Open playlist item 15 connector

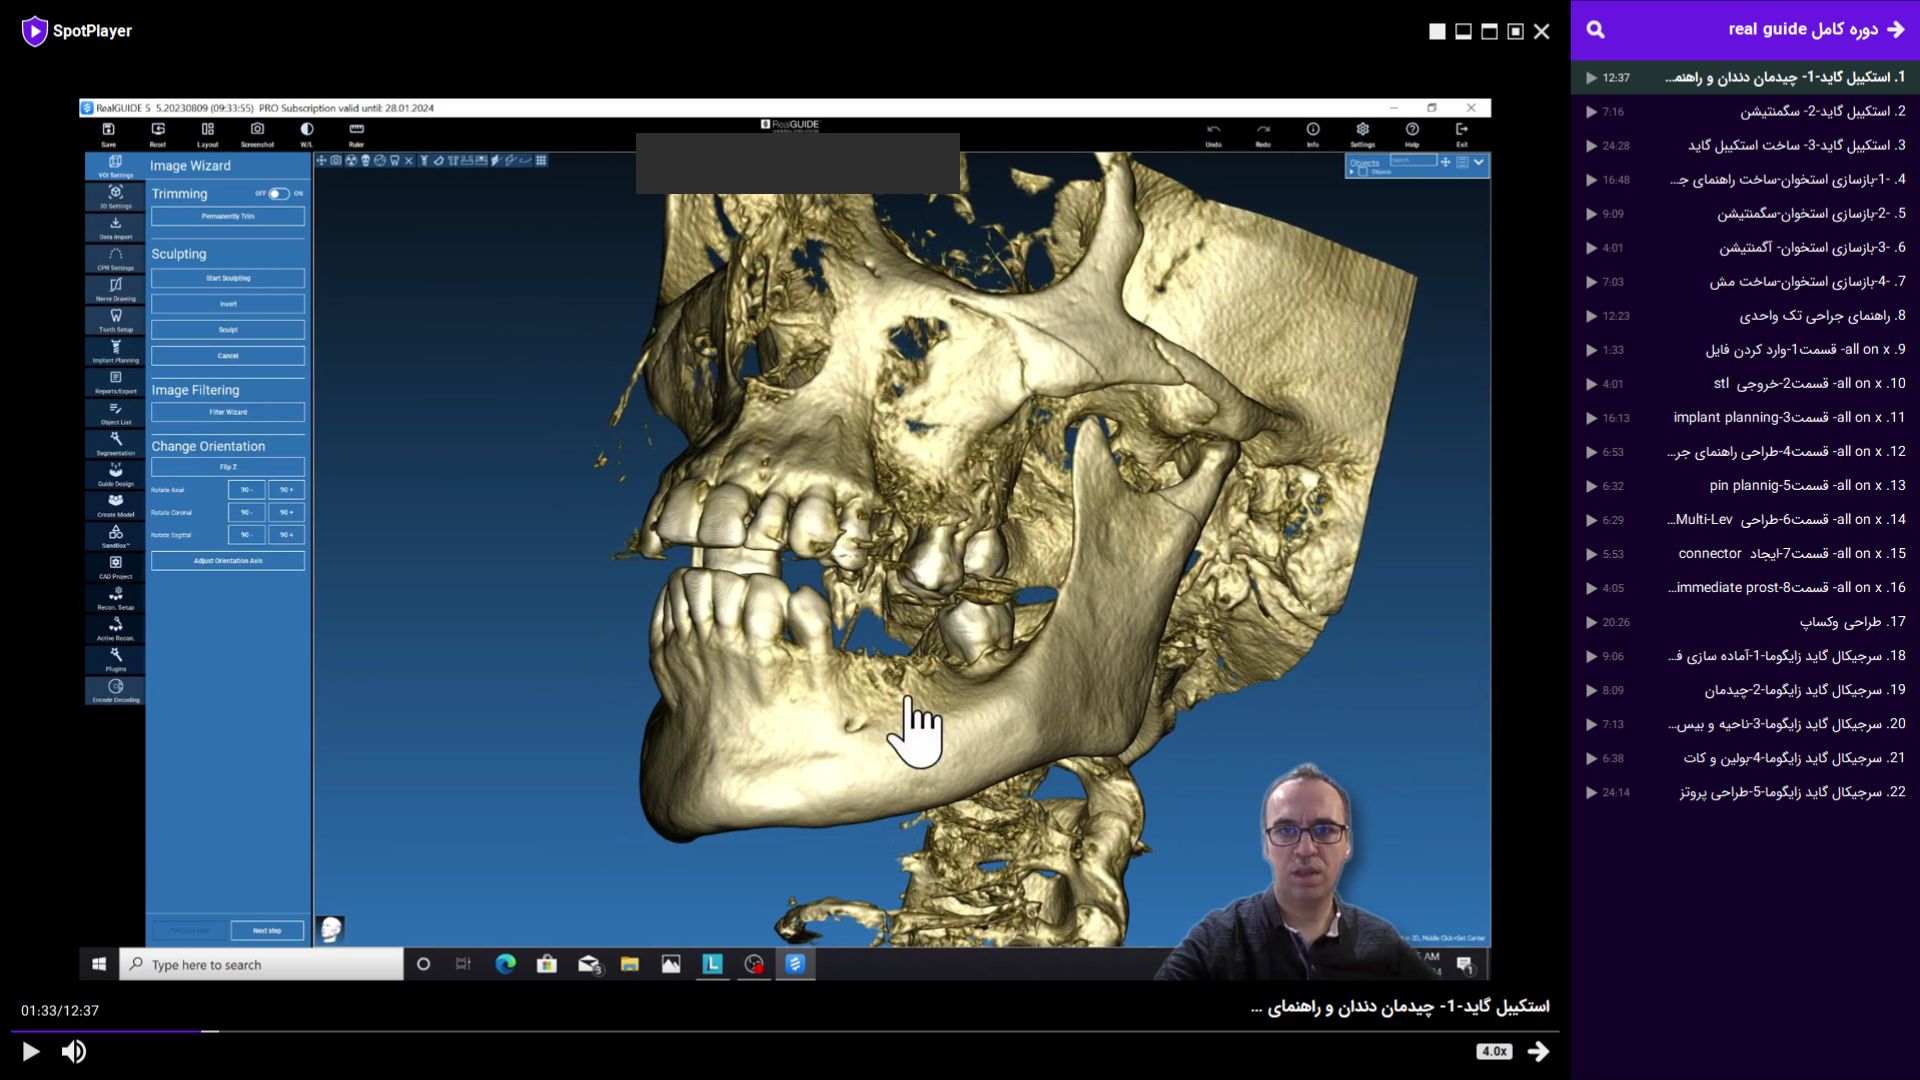click(x=1745, y=554)
